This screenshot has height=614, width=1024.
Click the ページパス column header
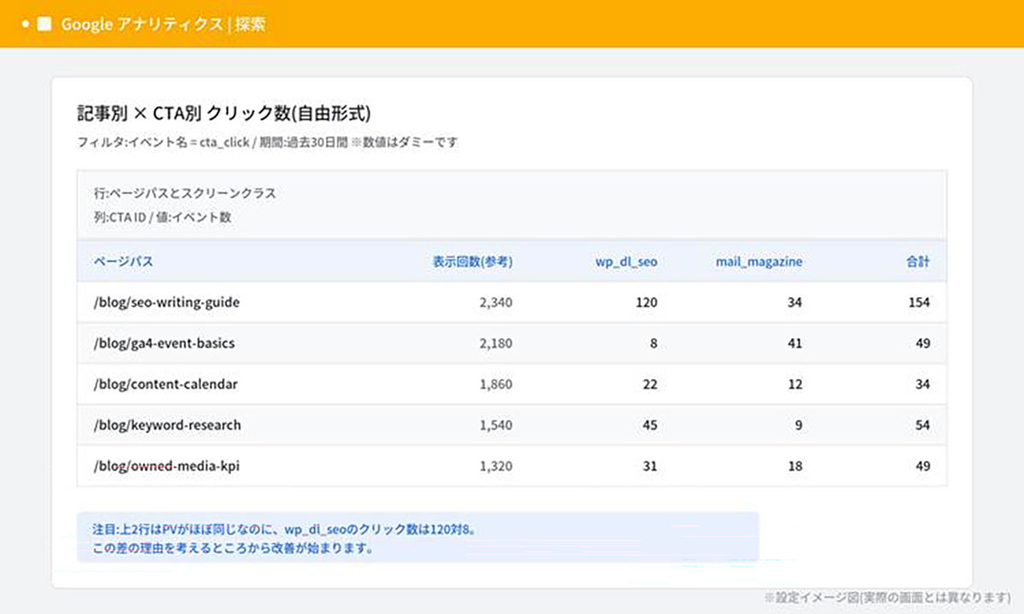pos(123,262)
